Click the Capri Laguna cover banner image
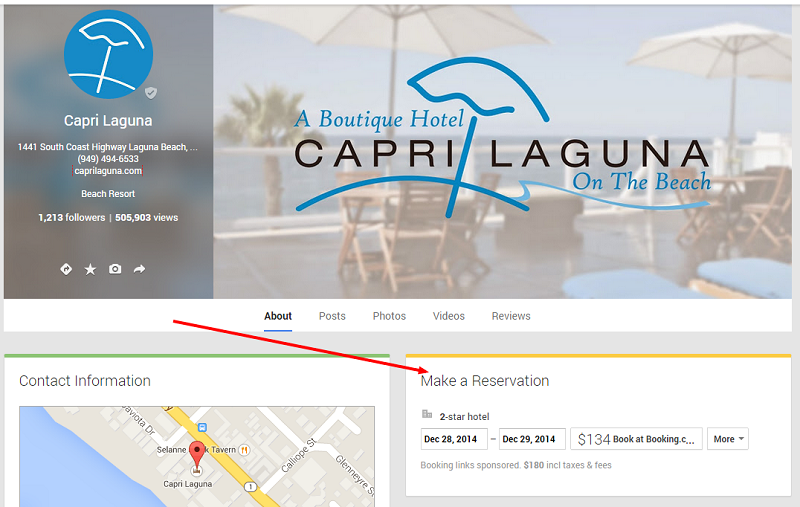This screenshot has width=800, height=507. (x=503, y=152)
